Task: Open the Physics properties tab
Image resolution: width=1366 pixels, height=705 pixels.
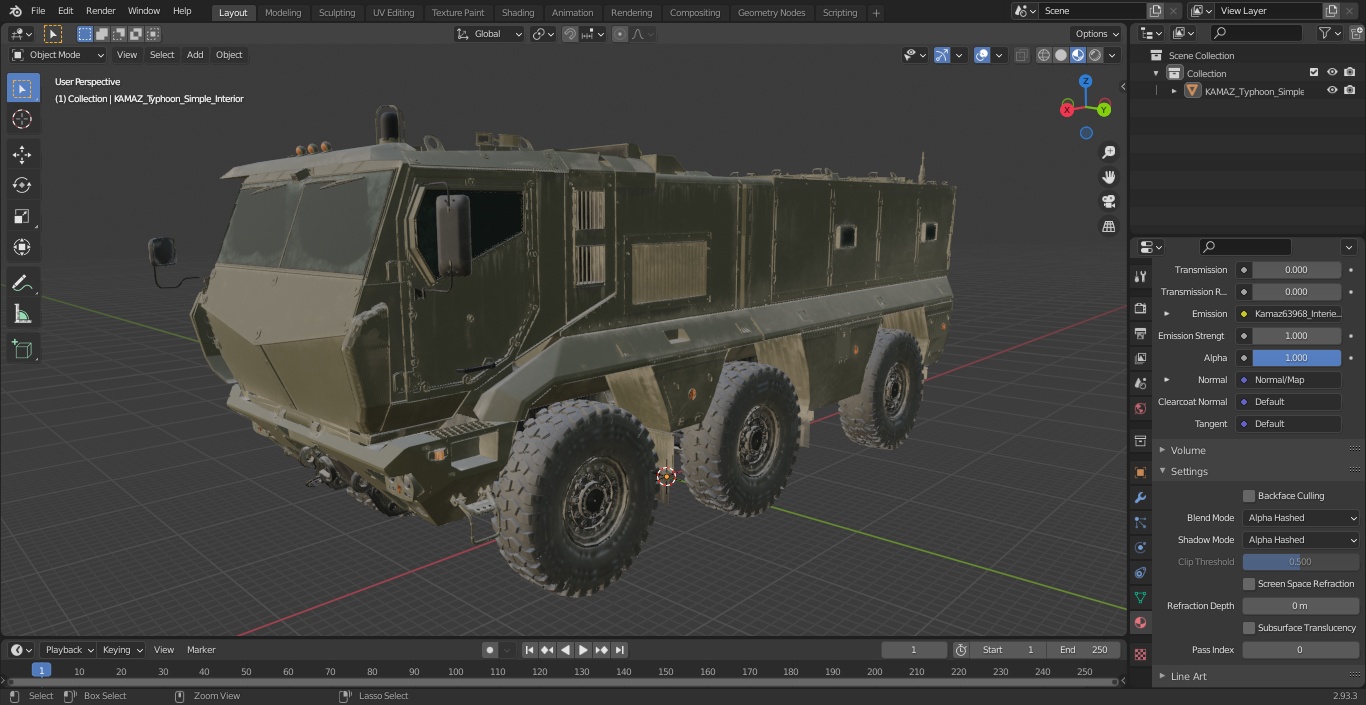Action: point(1140,547)
